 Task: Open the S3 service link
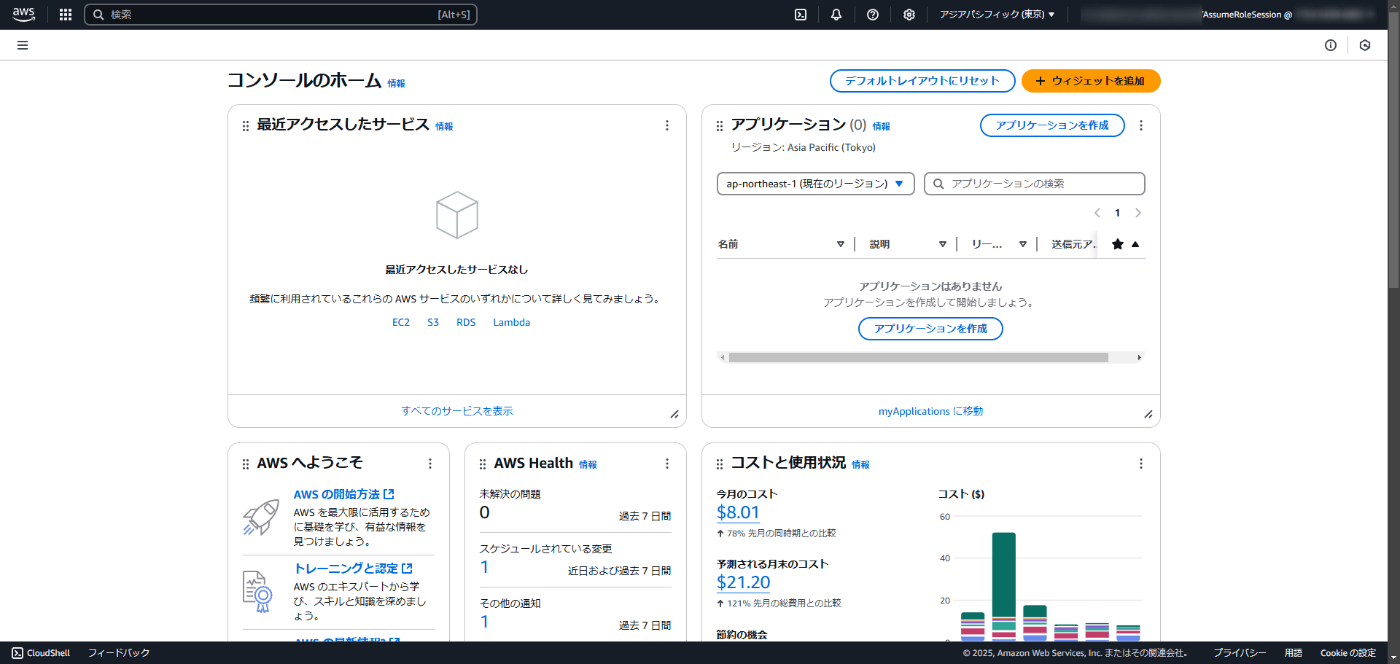433,323
